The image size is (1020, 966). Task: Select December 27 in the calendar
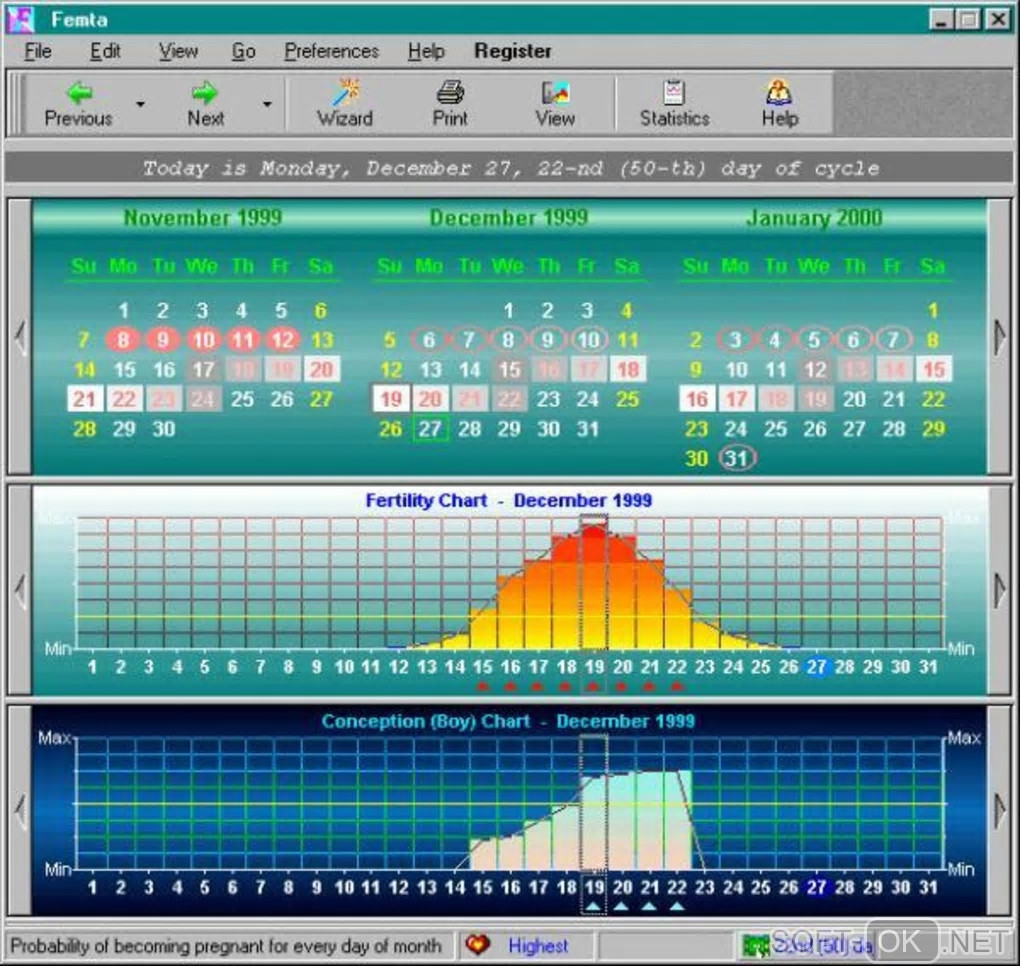pos(430,429)
